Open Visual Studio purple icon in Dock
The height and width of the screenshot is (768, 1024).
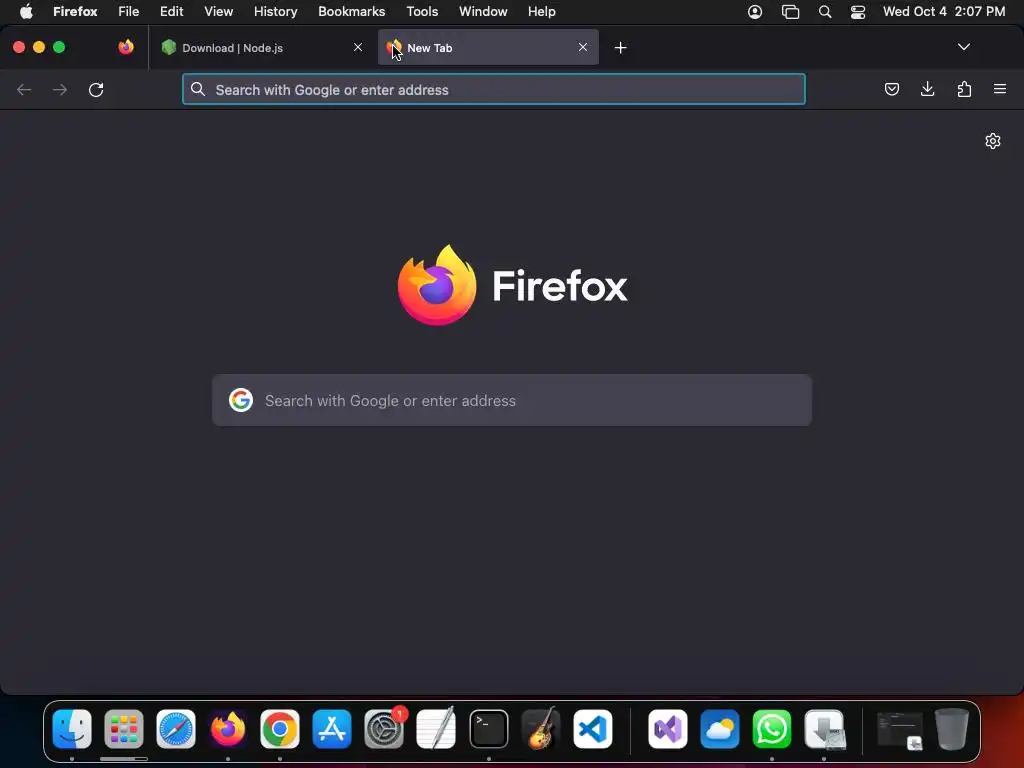click(667, 729)
